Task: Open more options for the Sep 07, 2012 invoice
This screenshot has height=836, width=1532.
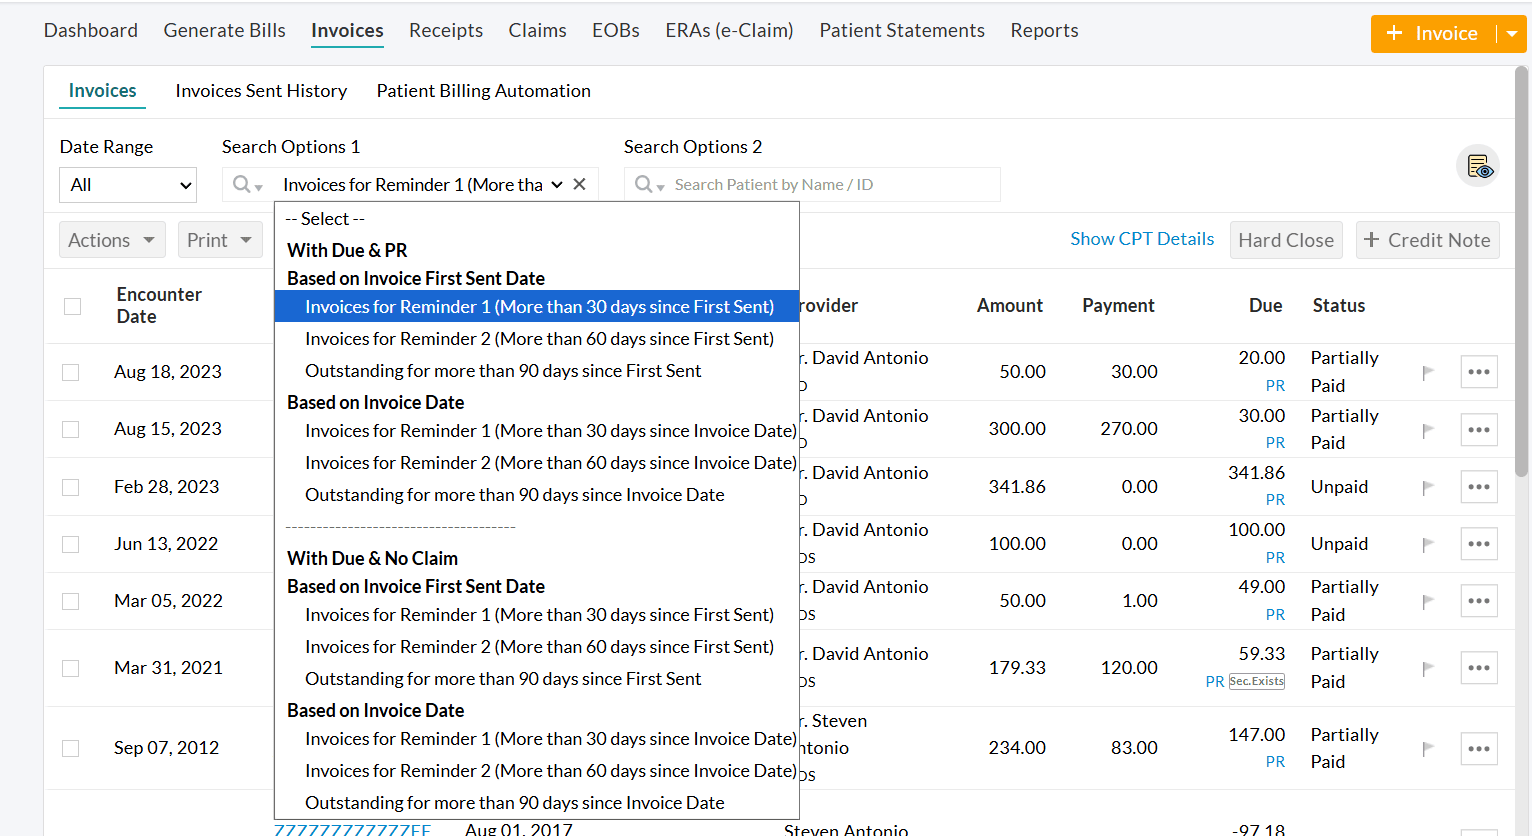Action: pyautogui.click(x=1479, y=748)
